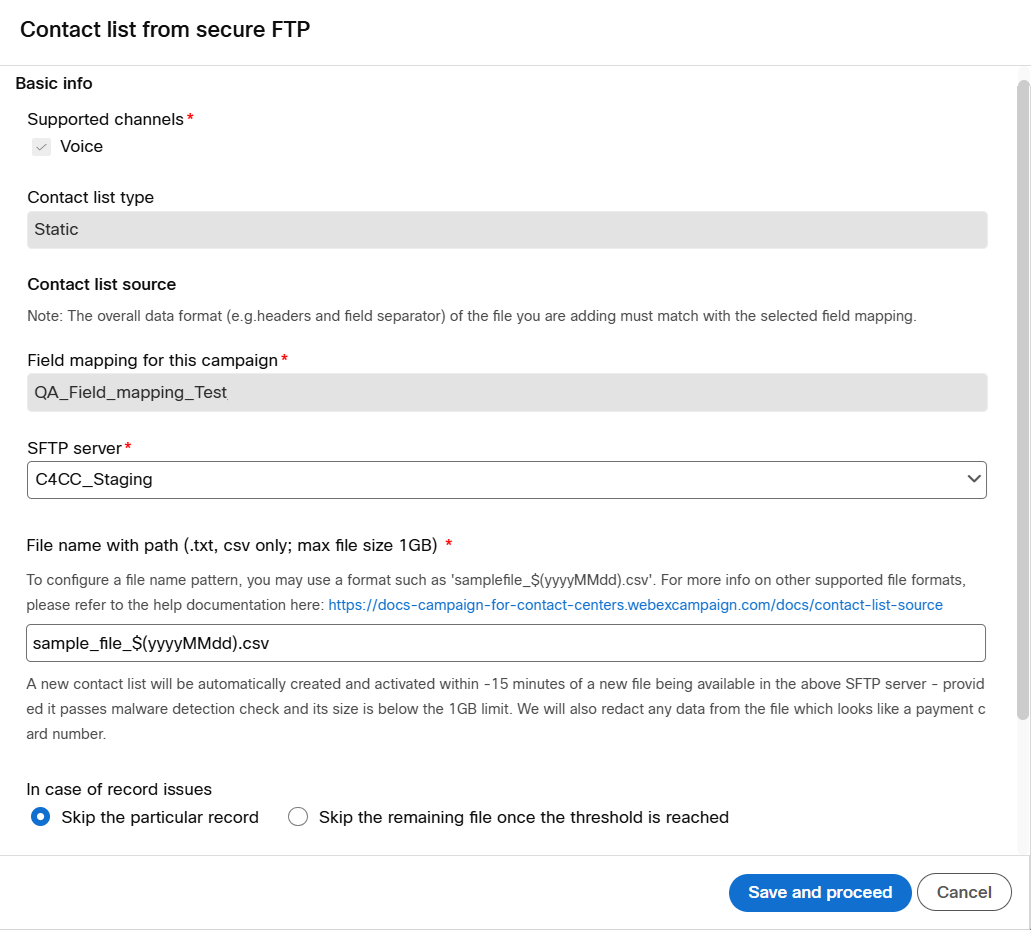Focus the file name path input box
1031x930 pixels.
(x=506, y=643)
